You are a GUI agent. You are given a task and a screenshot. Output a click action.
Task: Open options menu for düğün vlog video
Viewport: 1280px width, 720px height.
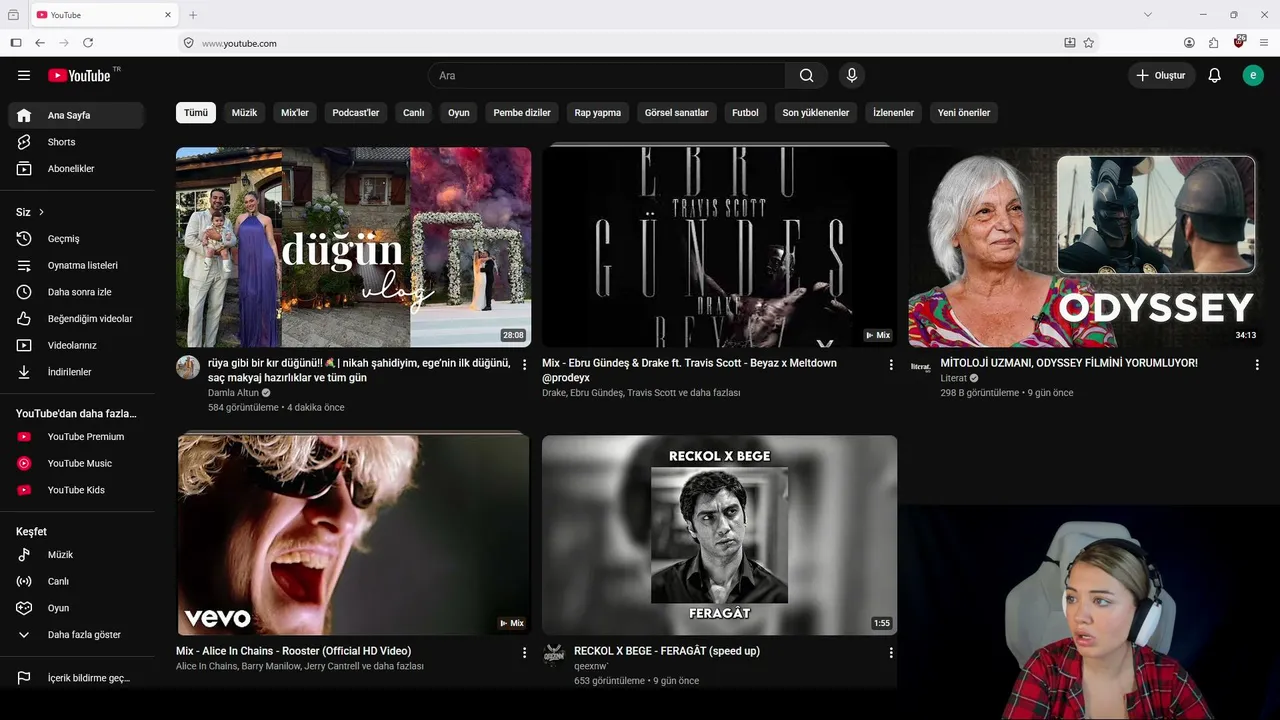524,365
